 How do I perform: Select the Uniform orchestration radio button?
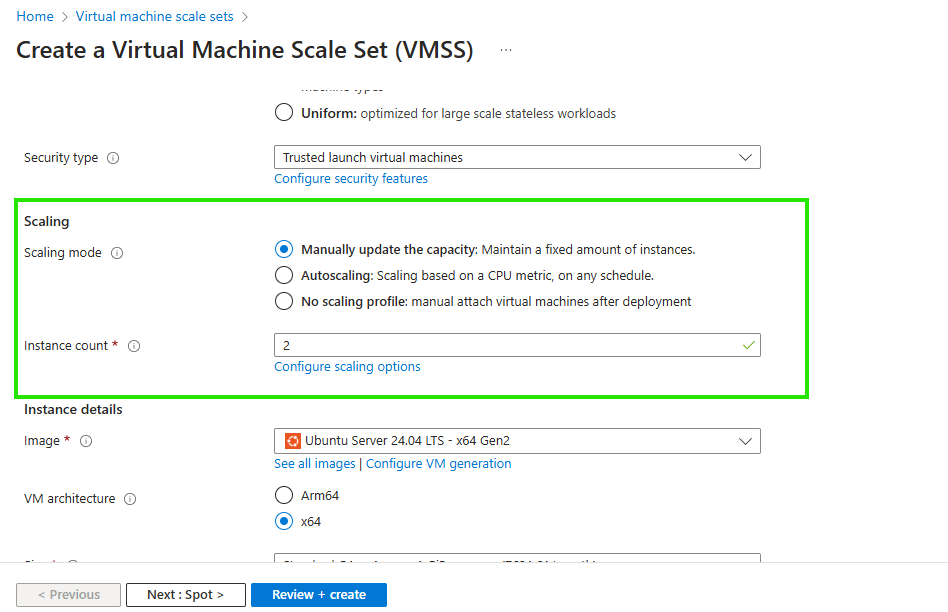point(284,113)
